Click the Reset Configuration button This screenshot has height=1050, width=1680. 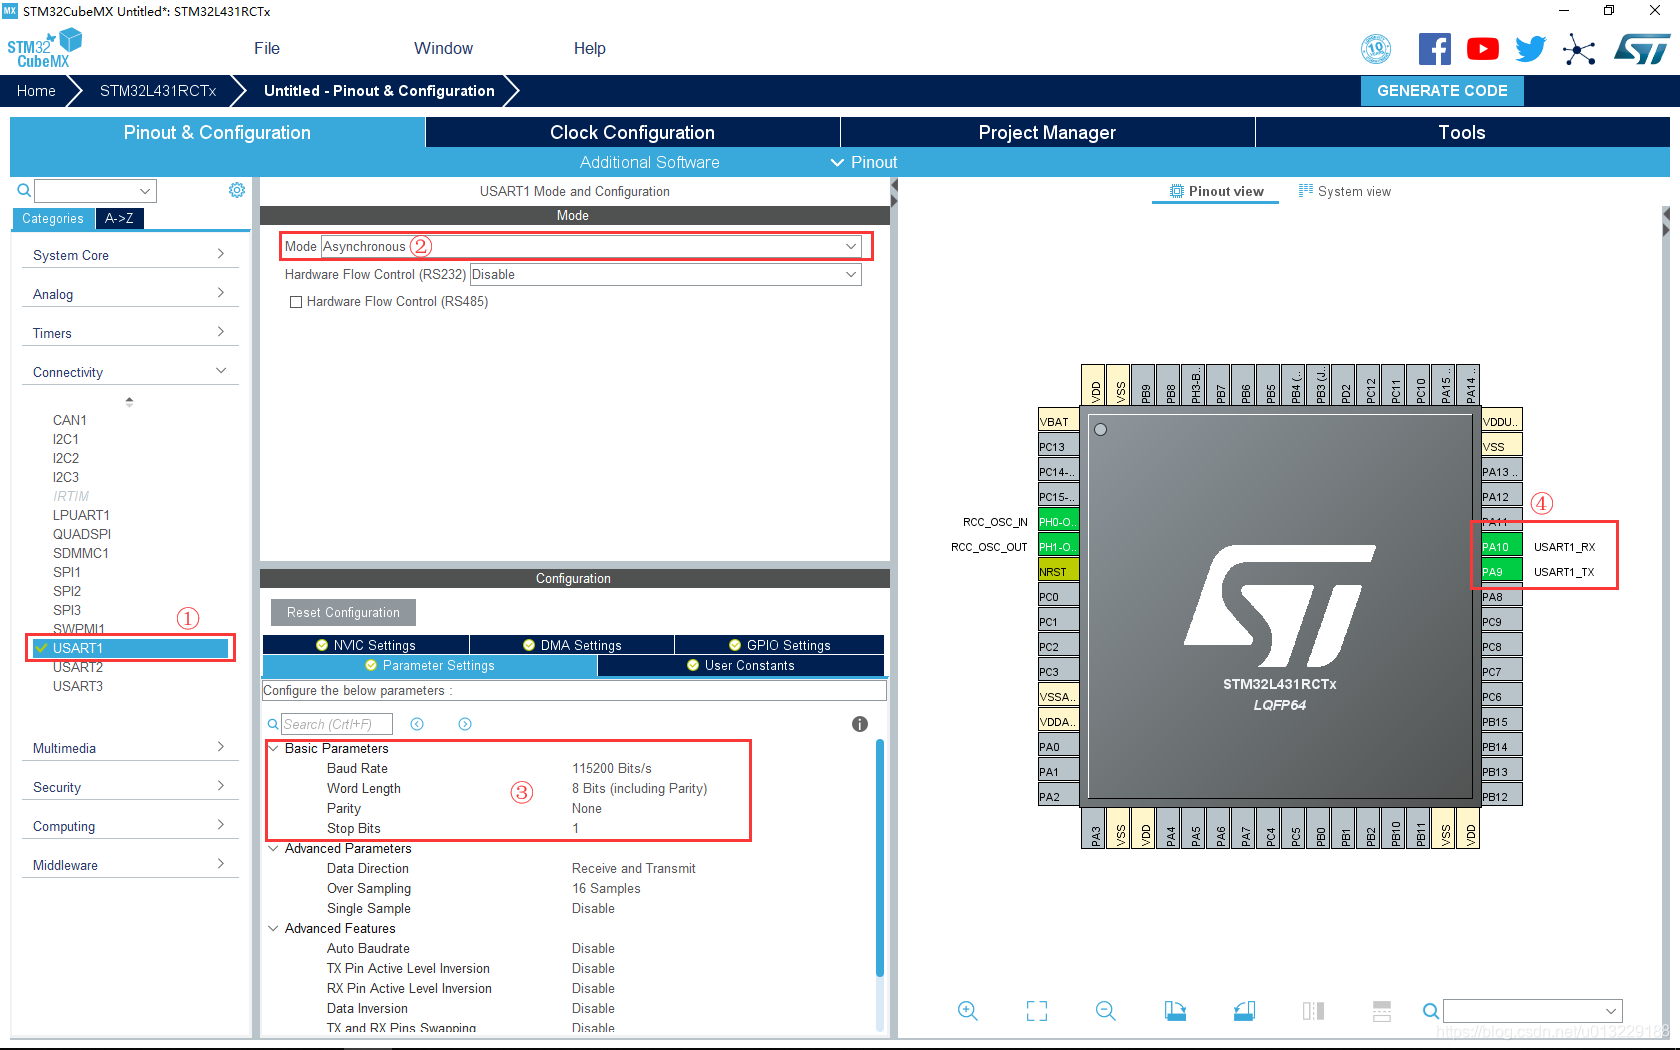(x=343, y=612)
